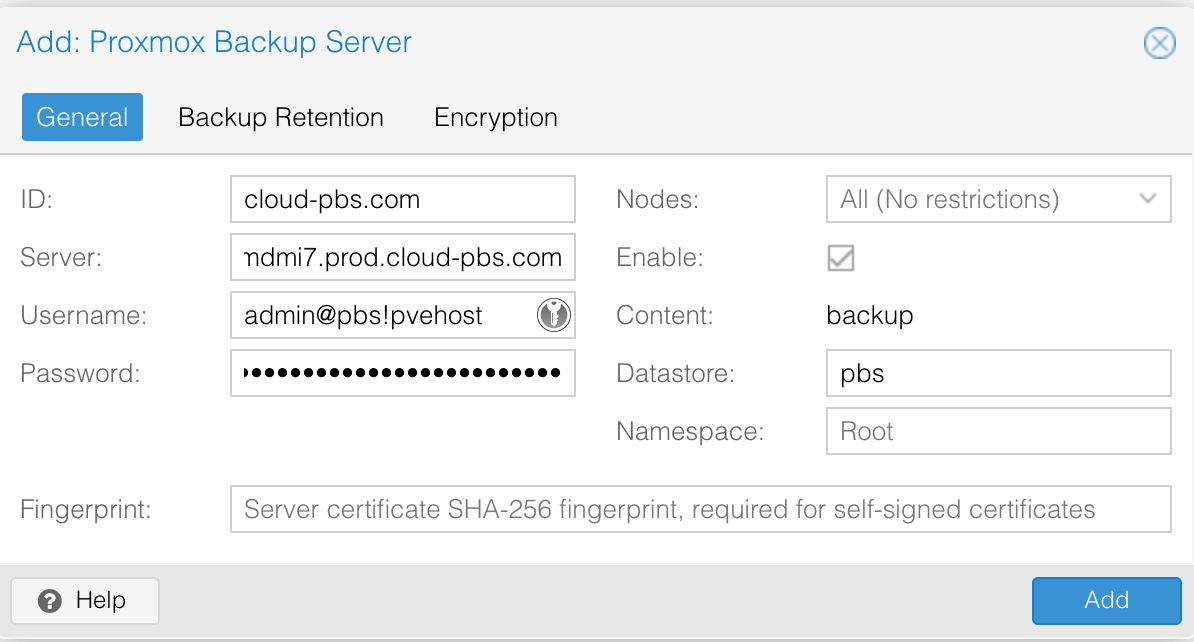
Task: Switch to the General tab
Action: [82, 117]
